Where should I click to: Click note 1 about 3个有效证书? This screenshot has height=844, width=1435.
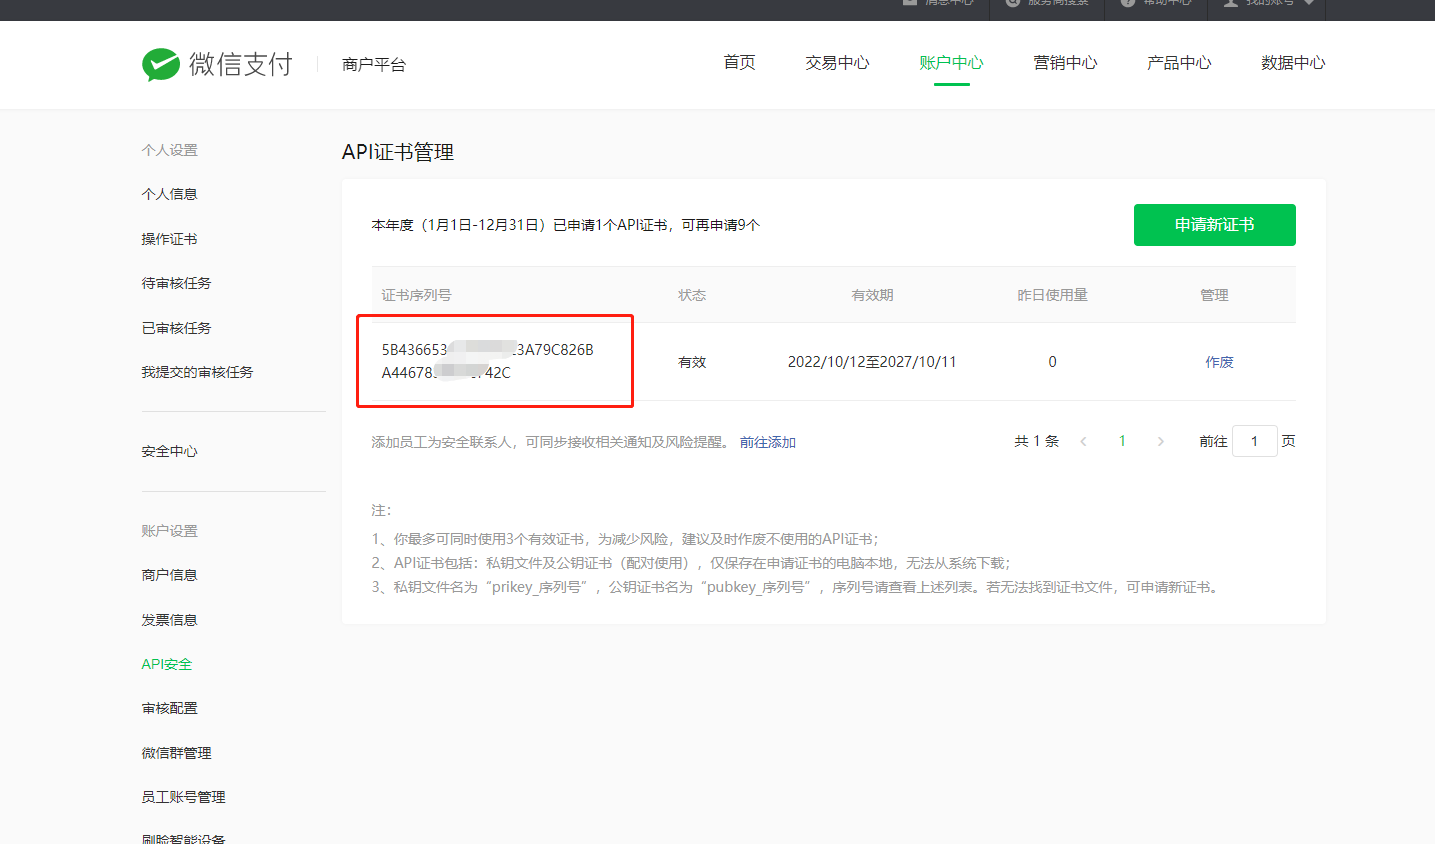point(625,539)
